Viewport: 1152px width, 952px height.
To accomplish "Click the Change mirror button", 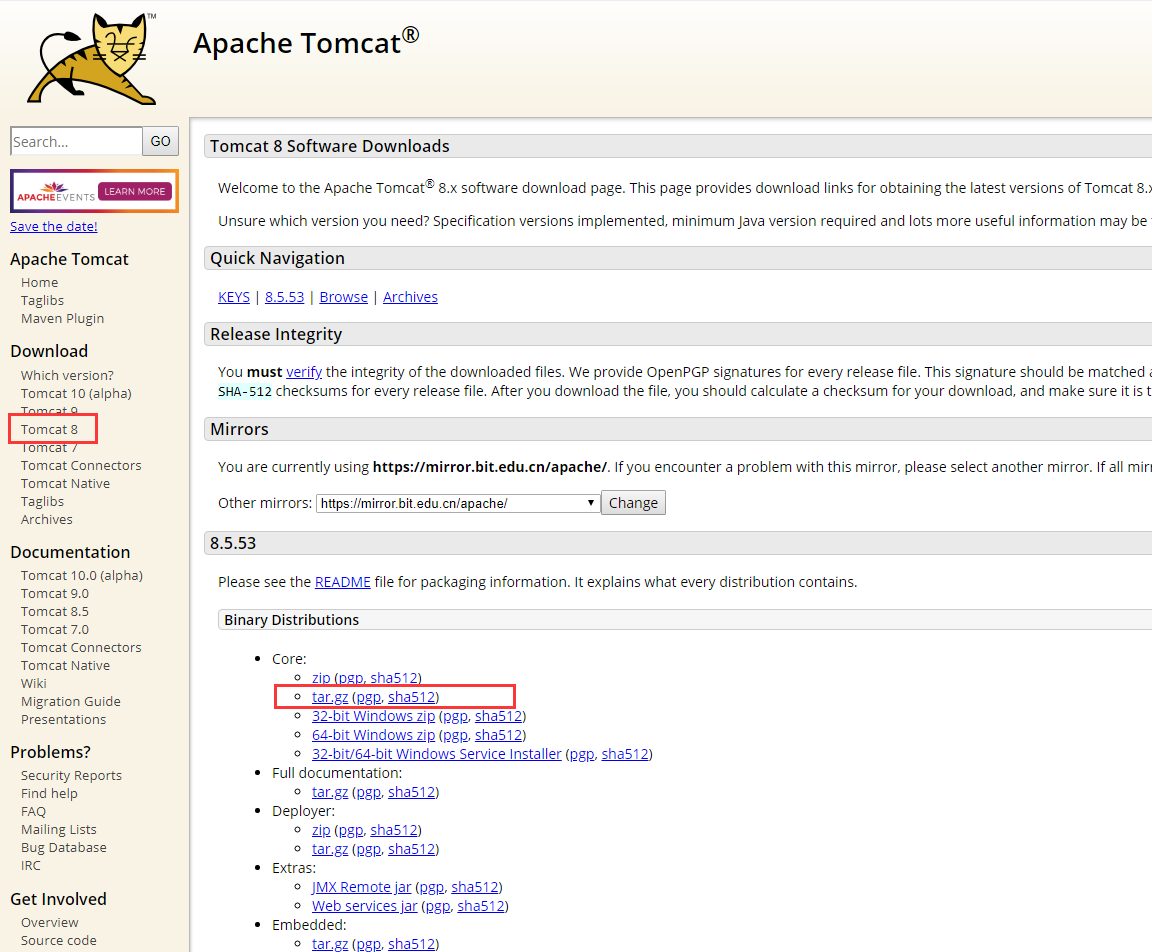I will pyautogui.click(x=633, y=503).
